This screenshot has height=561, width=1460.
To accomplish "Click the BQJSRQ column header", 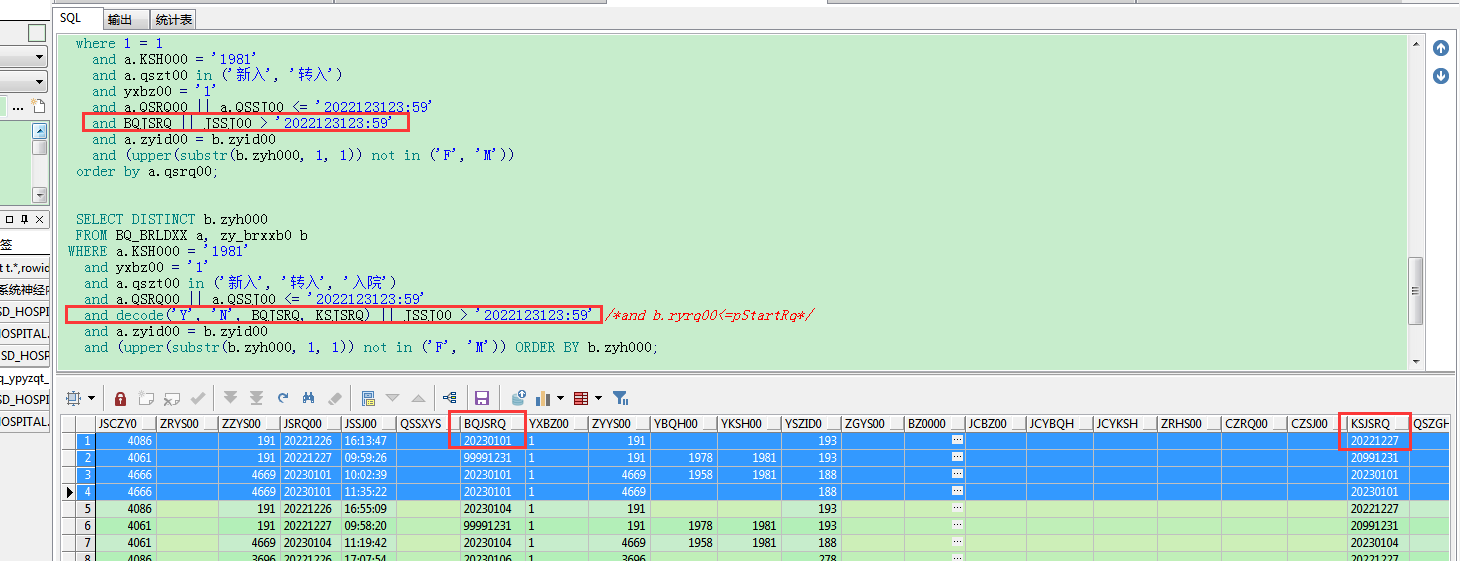I will pyautogui.click(x=486, y=424).
